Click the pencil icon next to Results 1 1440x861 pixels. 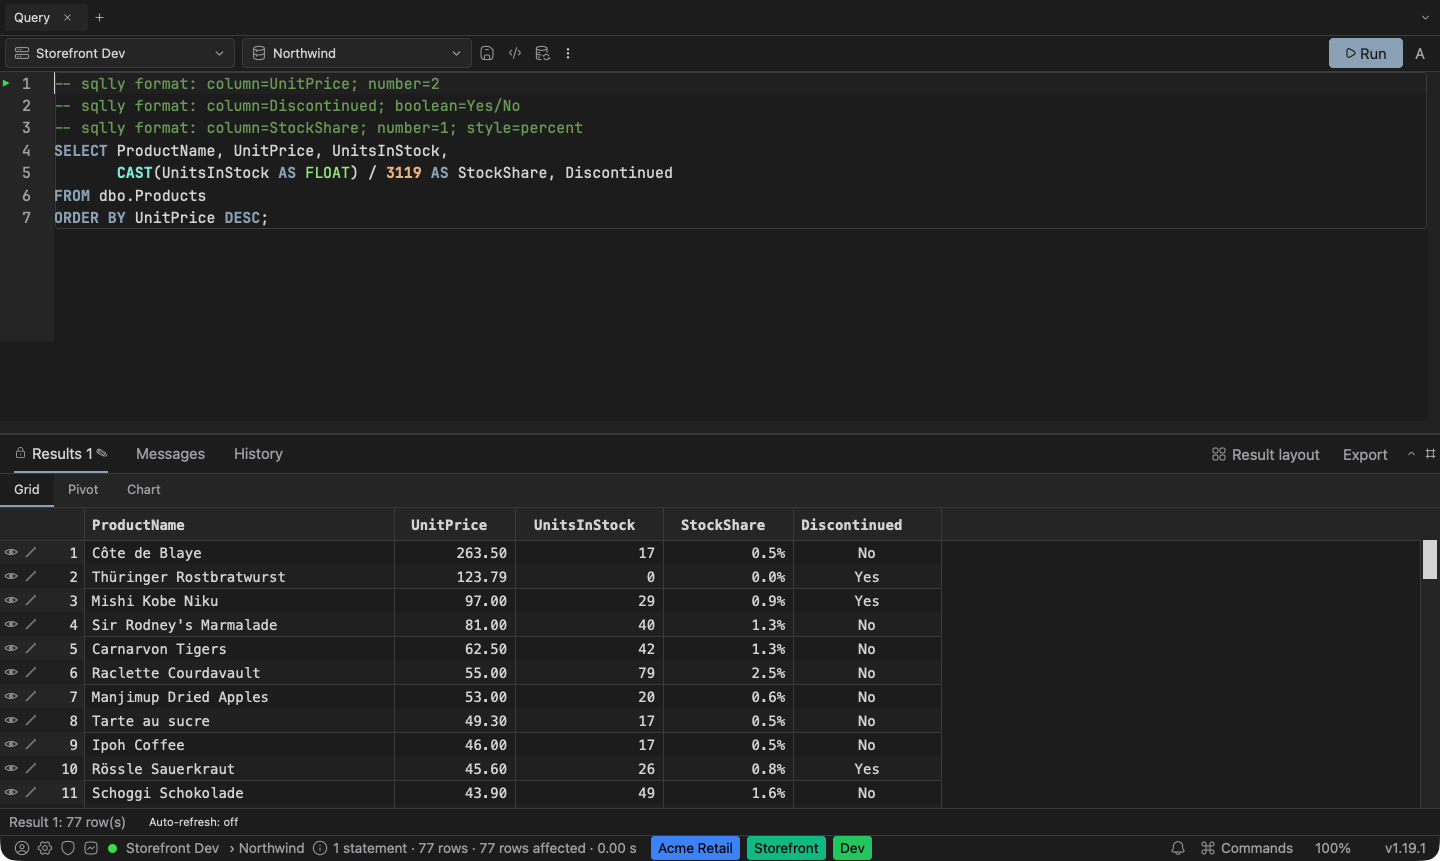[x=102, y=453]
